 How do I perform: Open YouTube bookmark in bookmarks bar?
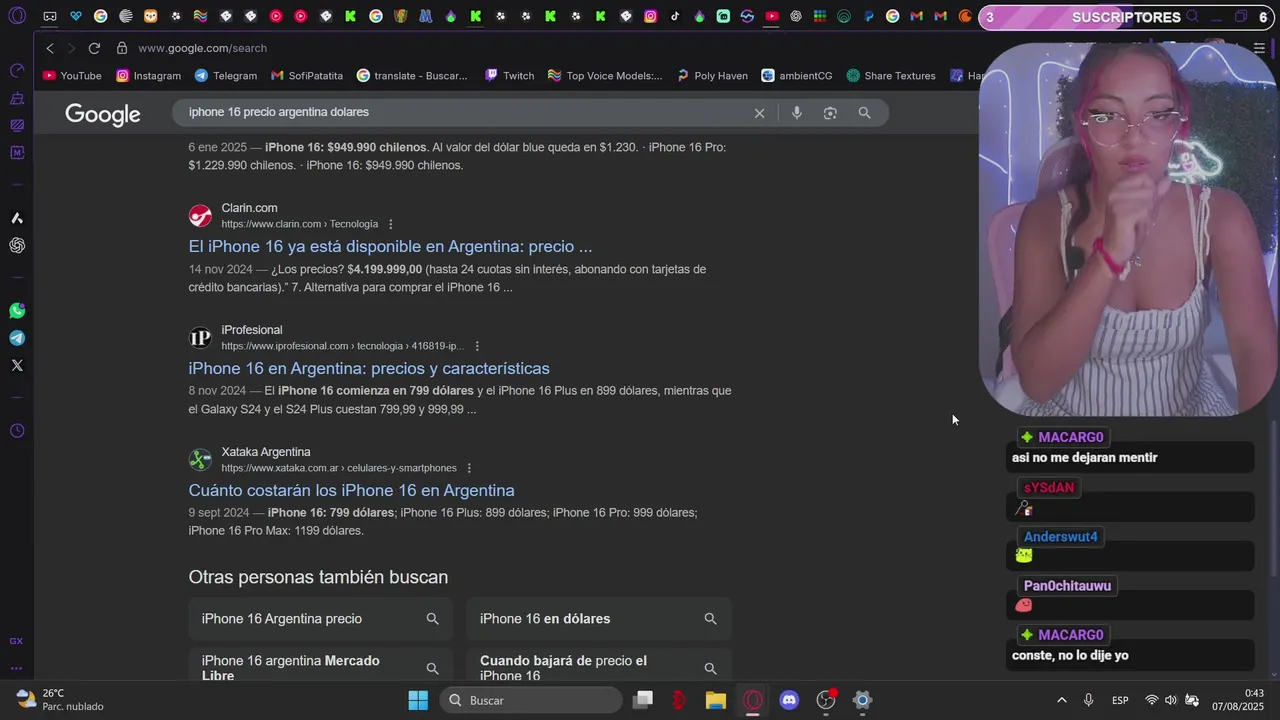click(x=72, y=76)
